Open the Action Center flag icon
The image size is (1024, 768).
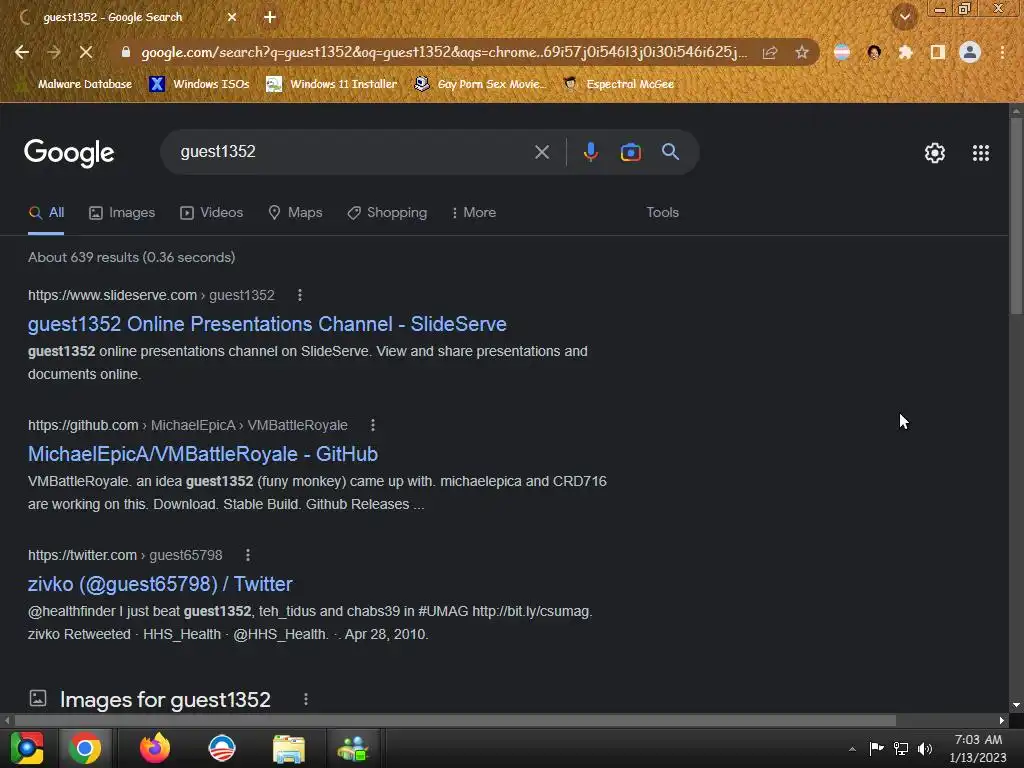(876, 748)
